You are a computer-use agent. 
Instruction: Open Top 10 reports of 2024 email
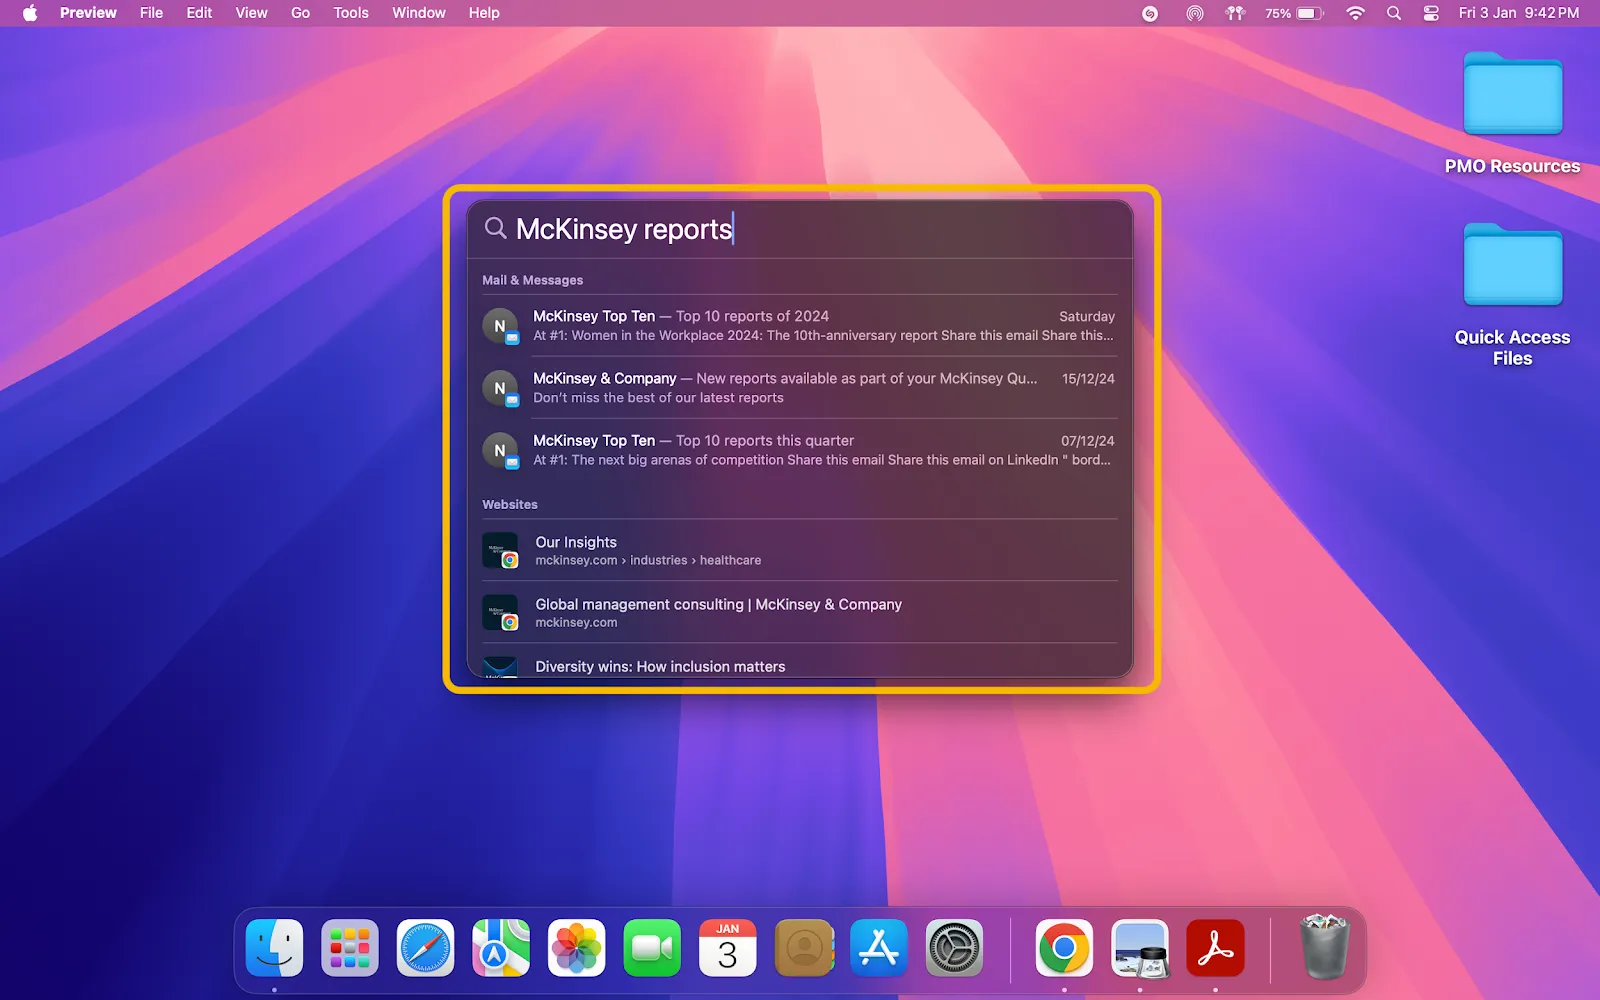pyautogui.click(x=800, y=326)
